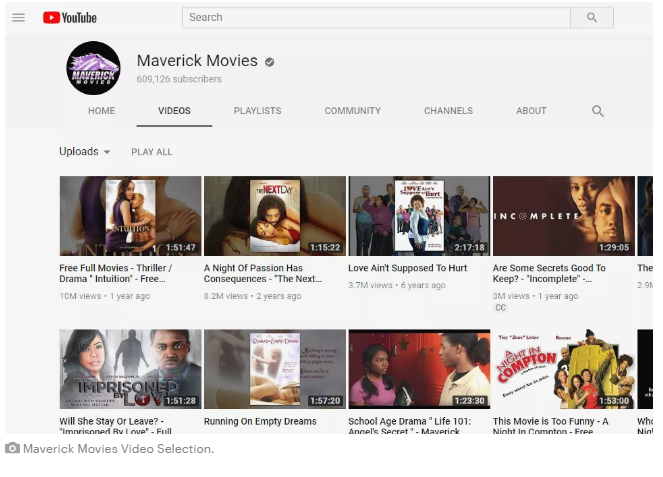Image resolution: width=663 pixels, height=477 pixels.
Task: Select the VIDEOS tab
Action: pos(174,111)
